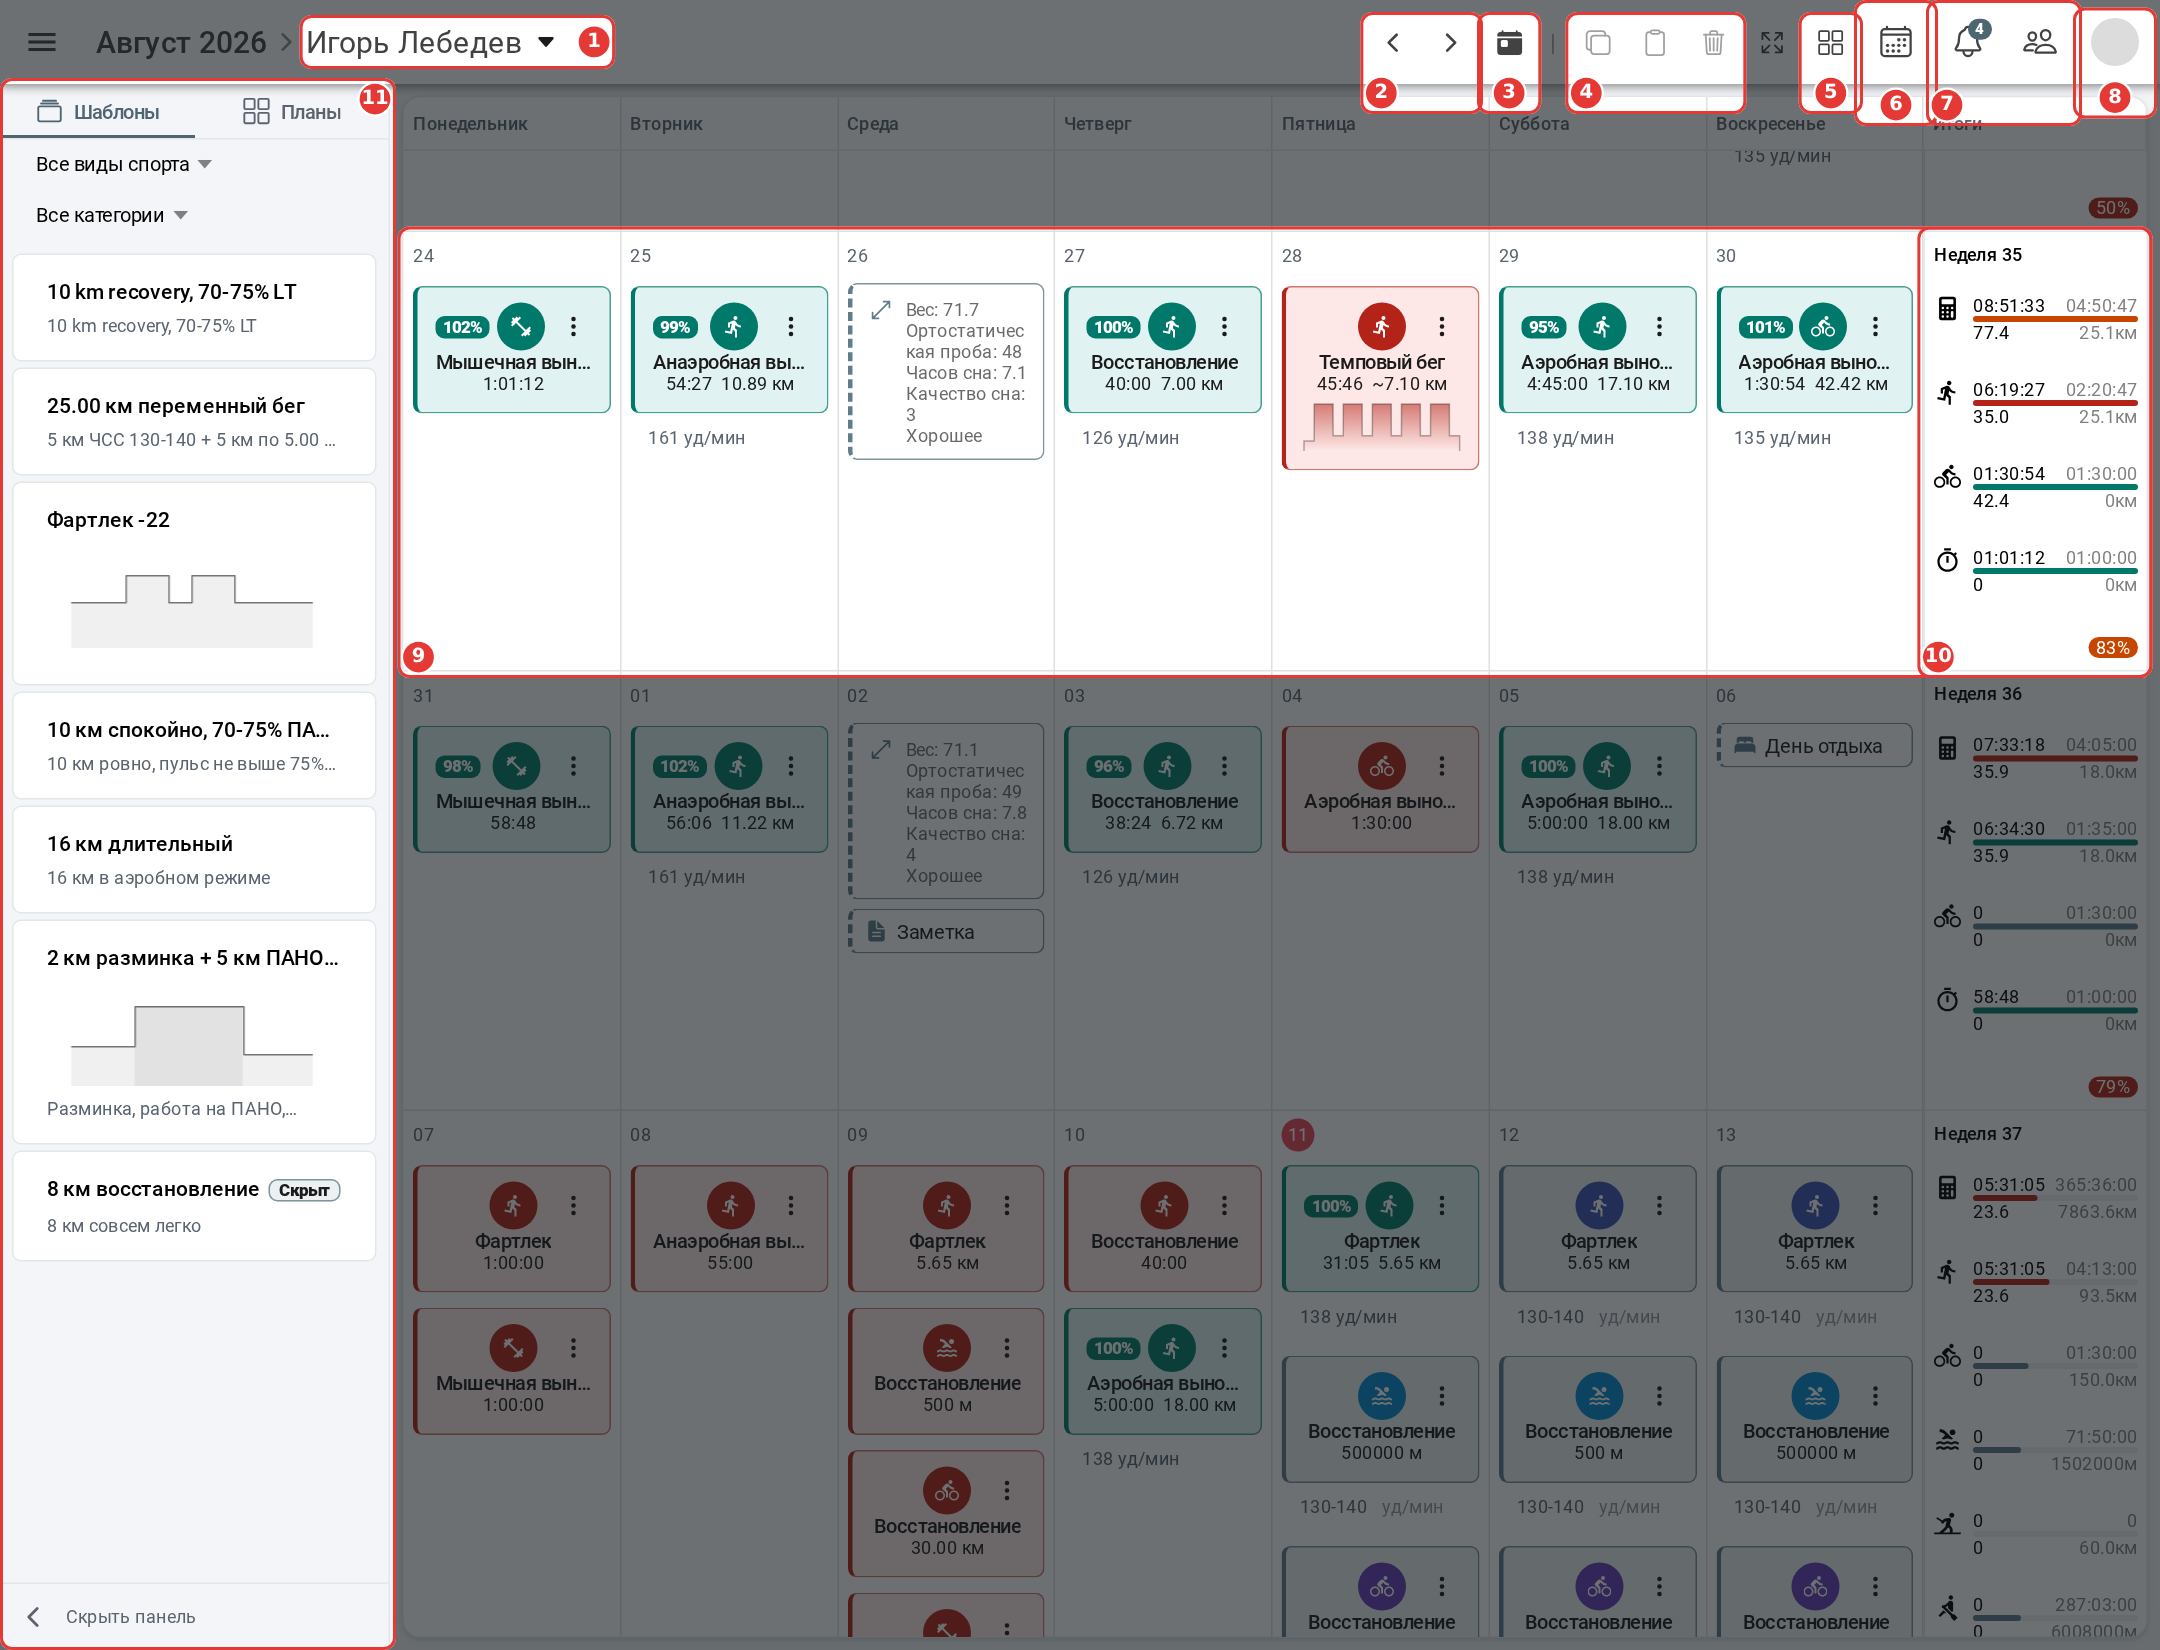Screen dimensions: 2160x1650
Task: Open options for day 27 Восстановление workout
Action: click(x=1224, y=326)
